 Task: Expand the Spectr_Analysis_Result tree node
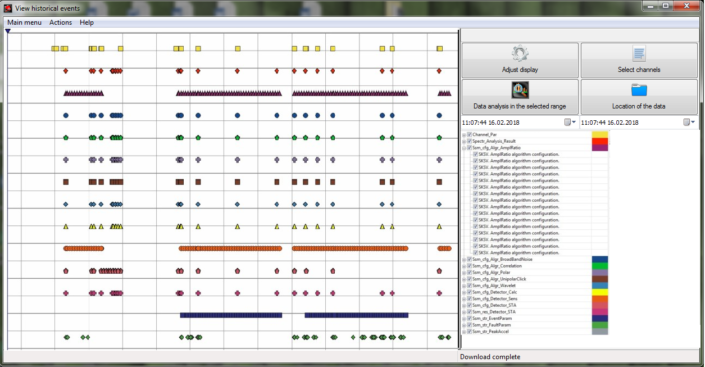coord(464,141)
